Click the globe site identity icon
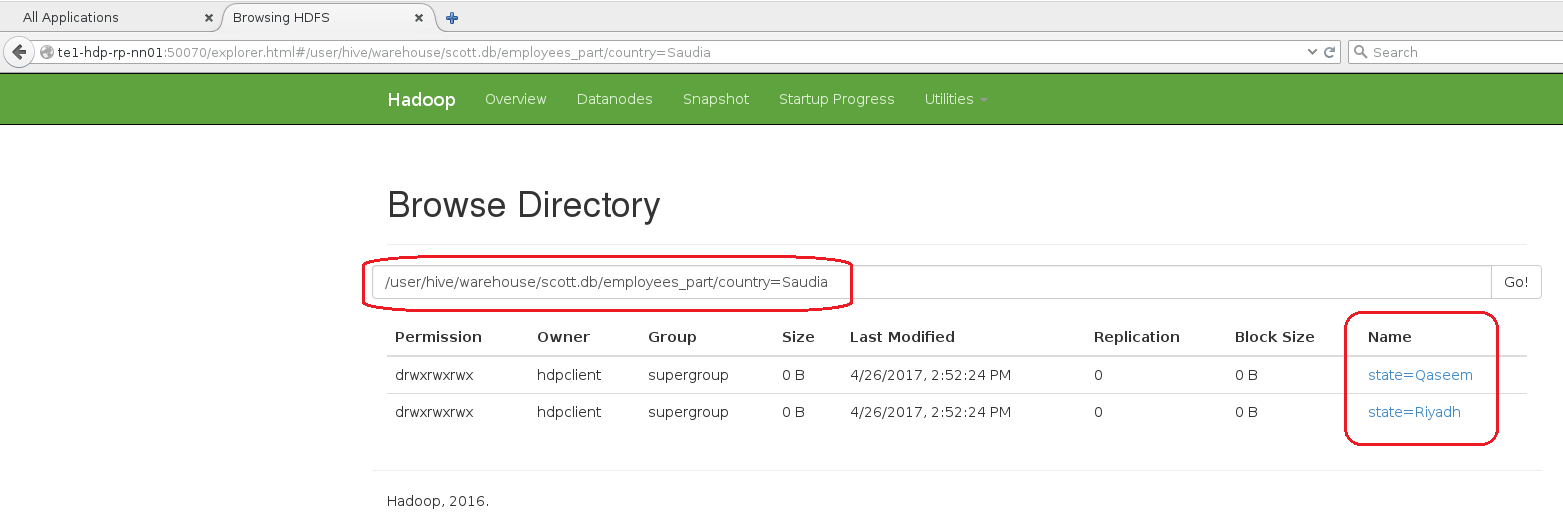The height and width of the screenshot is (516, 1563). pos(47,52)
